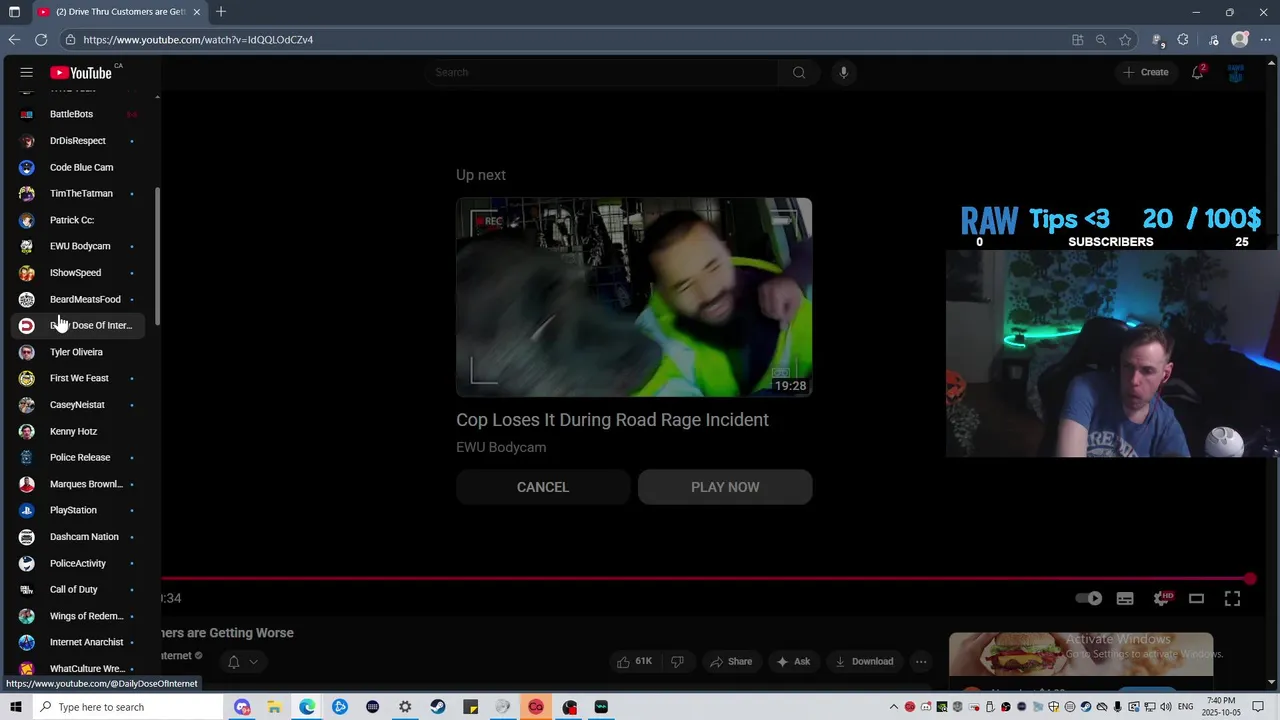Open Dashcam Nation channel
This screenshot has height=720, width=1280.
[x=79, y=537]
